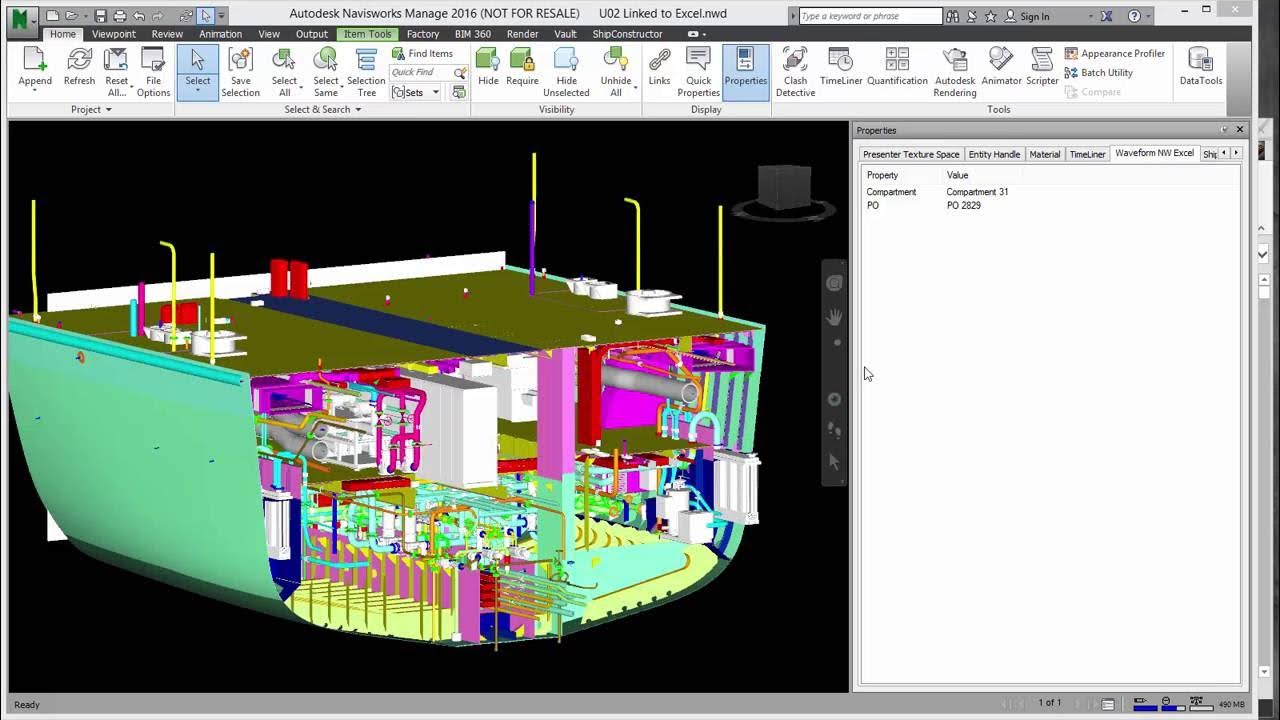Open the TimeLiner properties tab
The height and width of the screenshot is (720, 1280).
tap(1087, 154)
